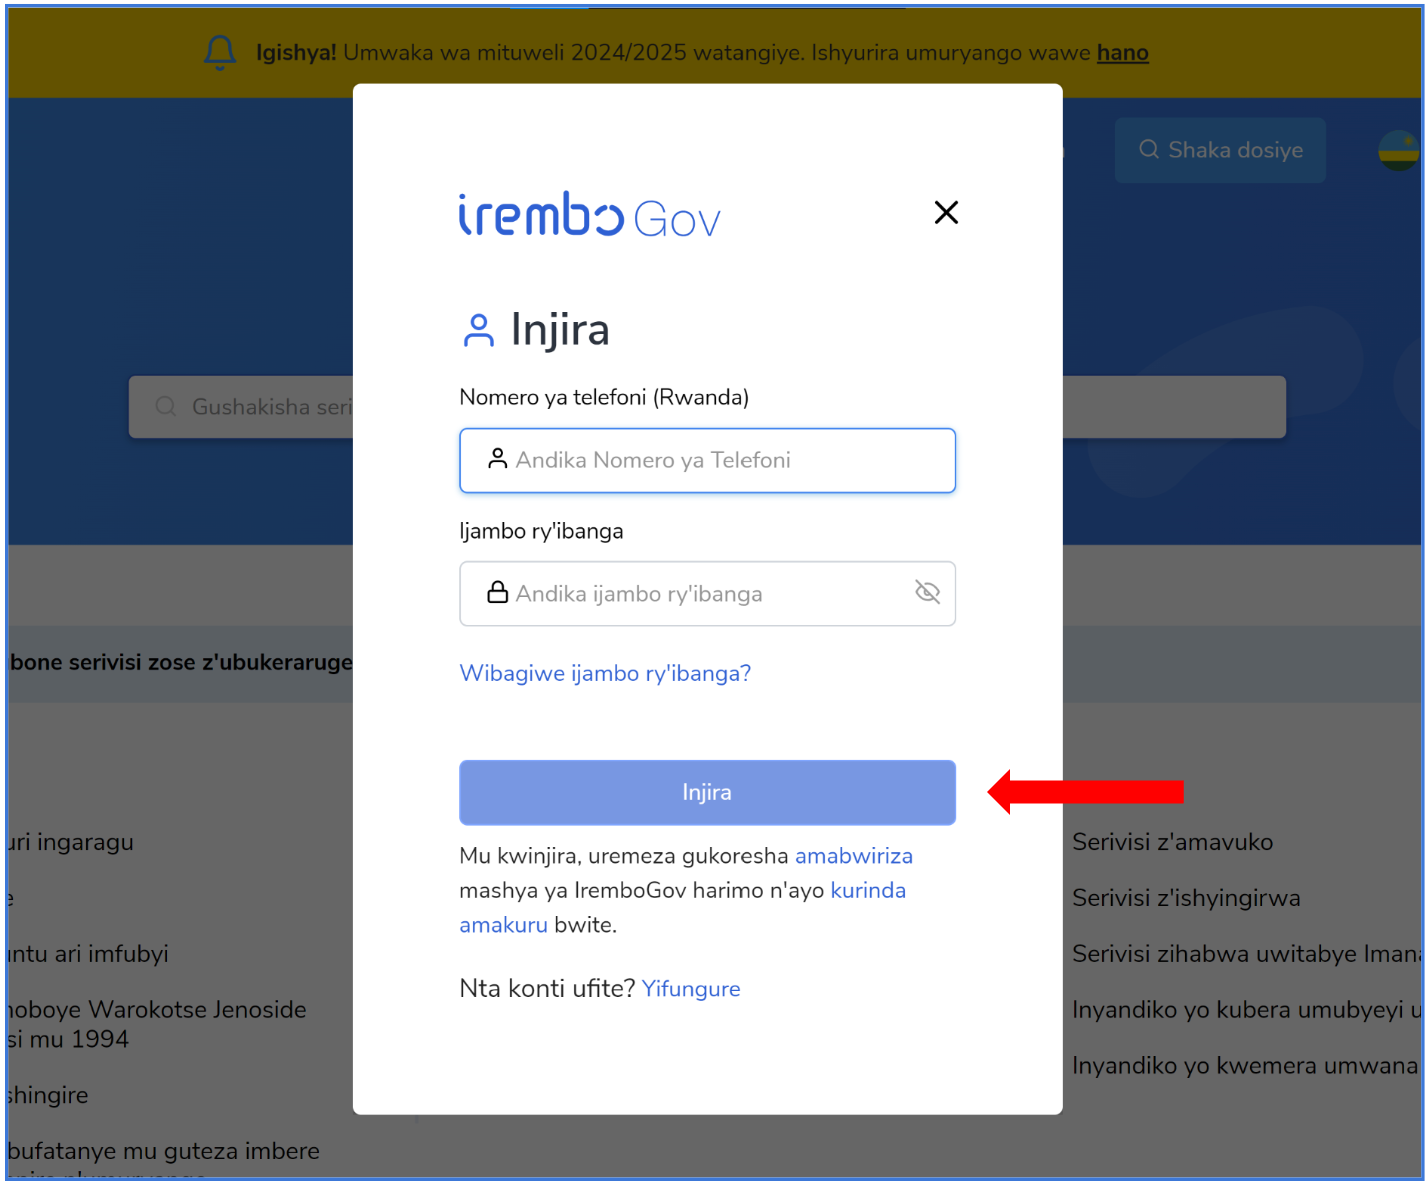Click the notification bell icon
1428x1190 pixels.
pyautogui.click(x=220, y=52)
